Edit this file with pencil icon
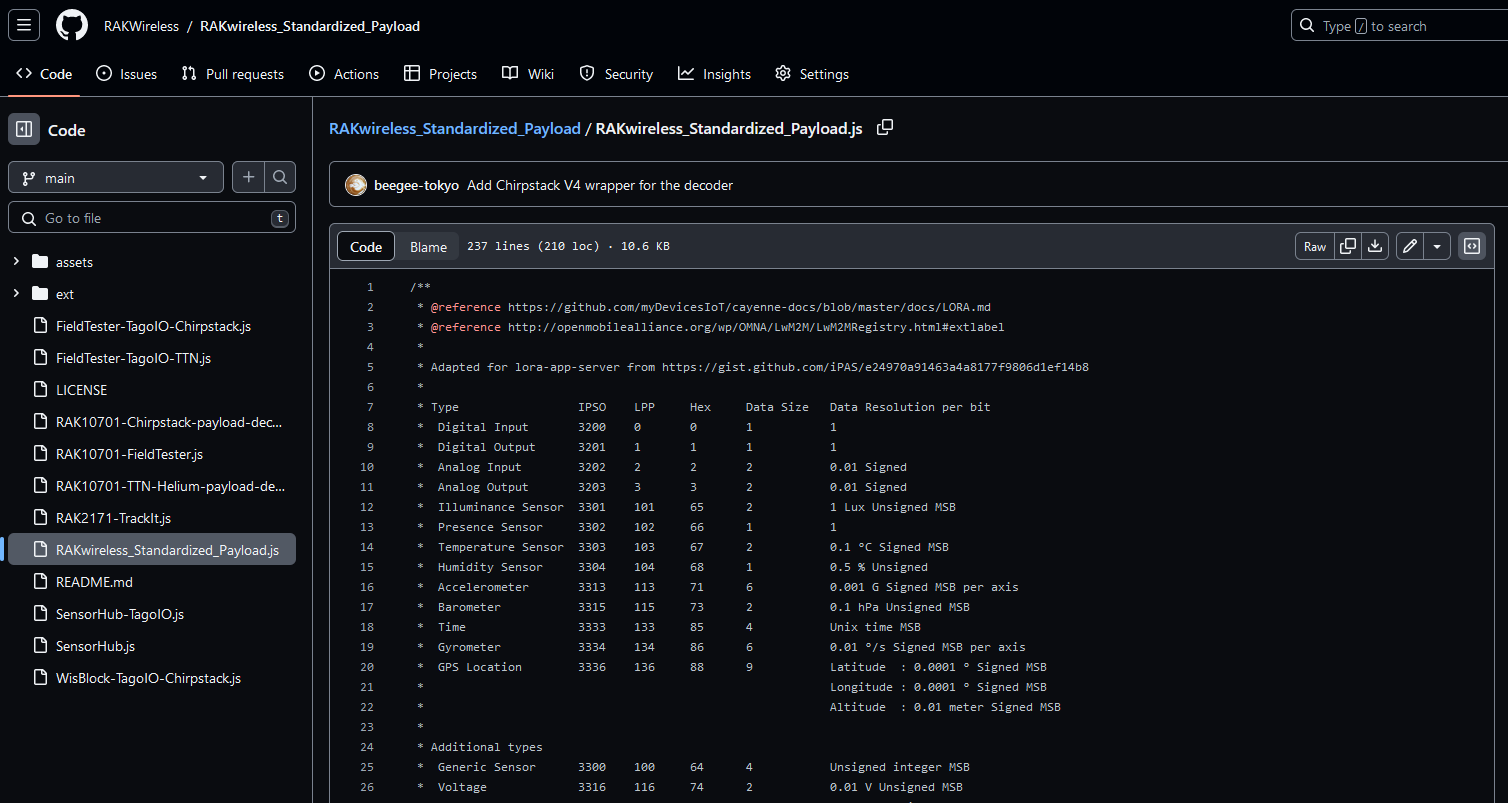This screenshot has width=1508, height=803. pyautogui.click(x=1410, y=246)
